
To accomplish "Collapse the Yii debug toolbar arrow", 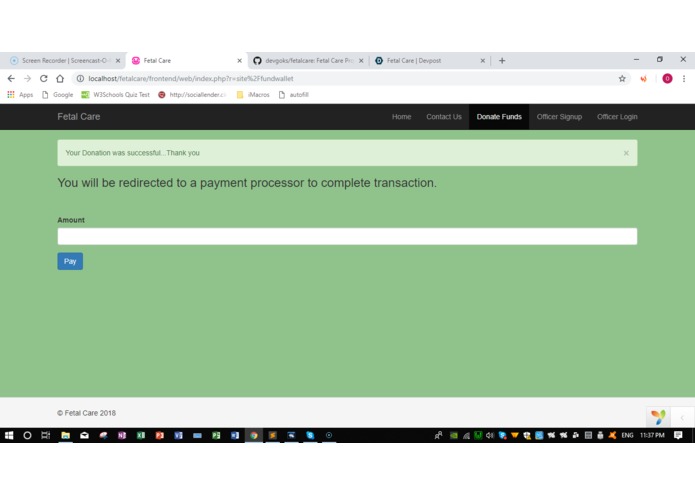I will pyautogui.click(x=682, y=417).
